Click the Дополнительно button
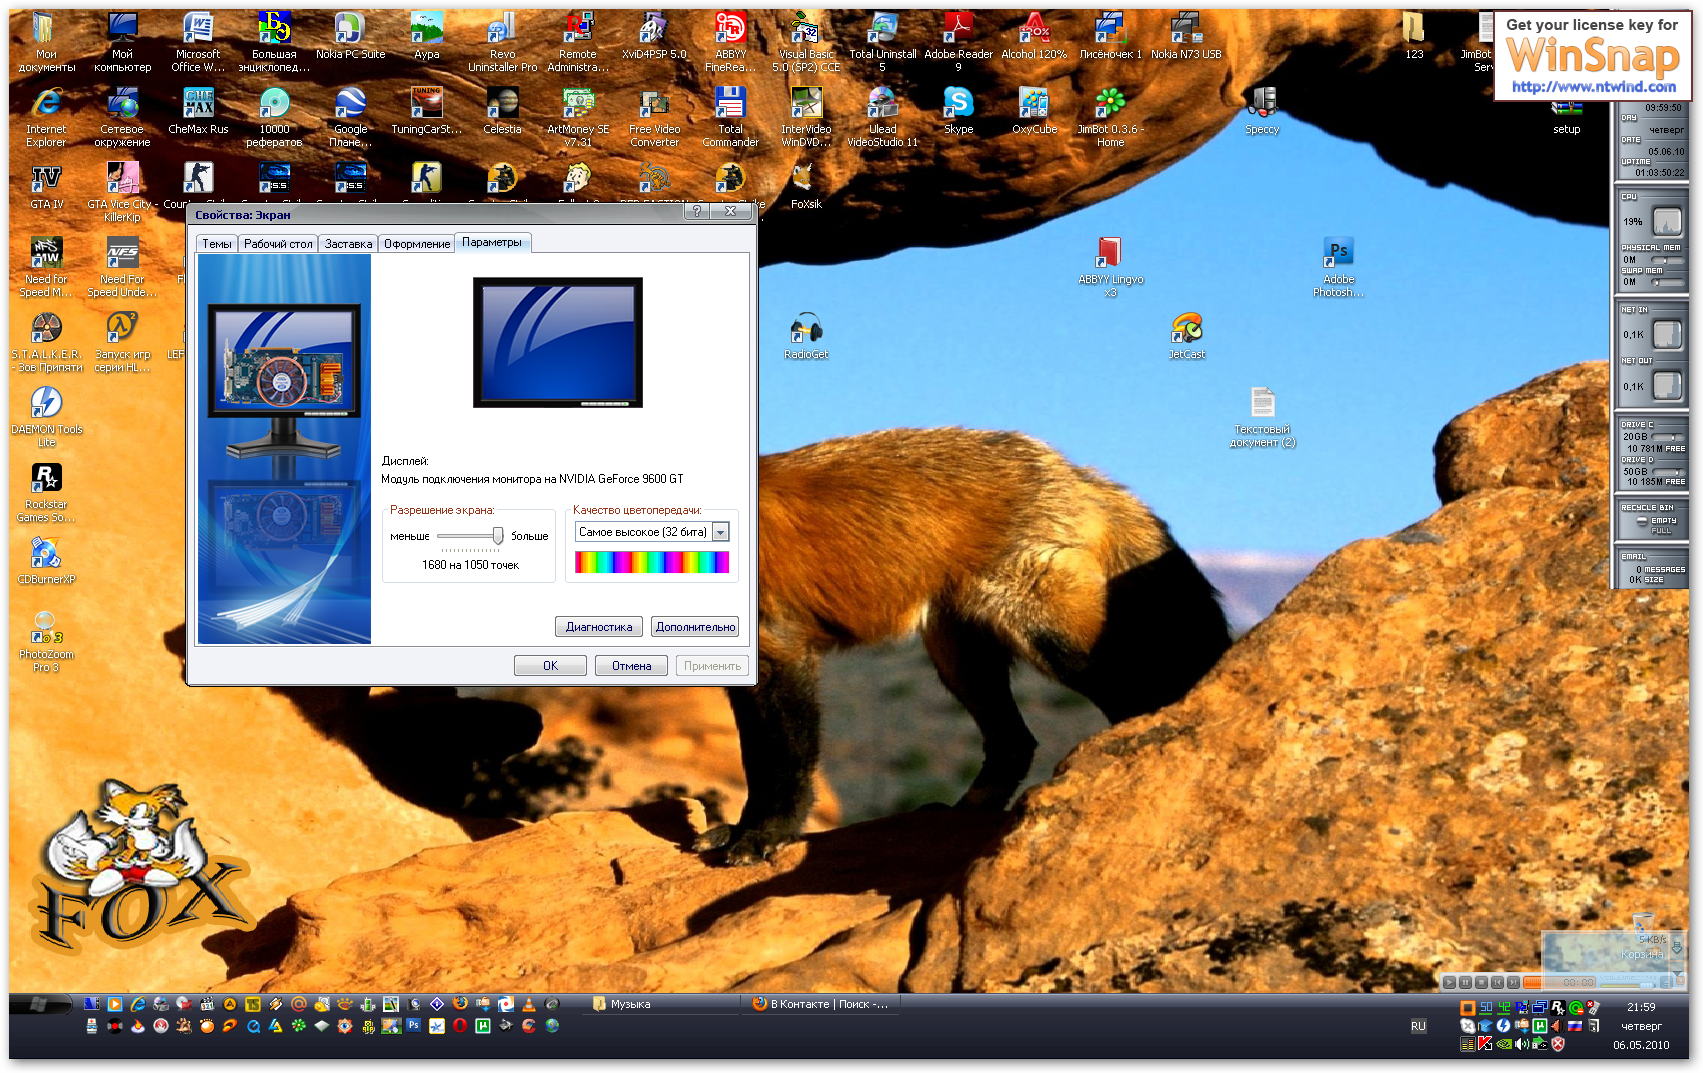 695,627
